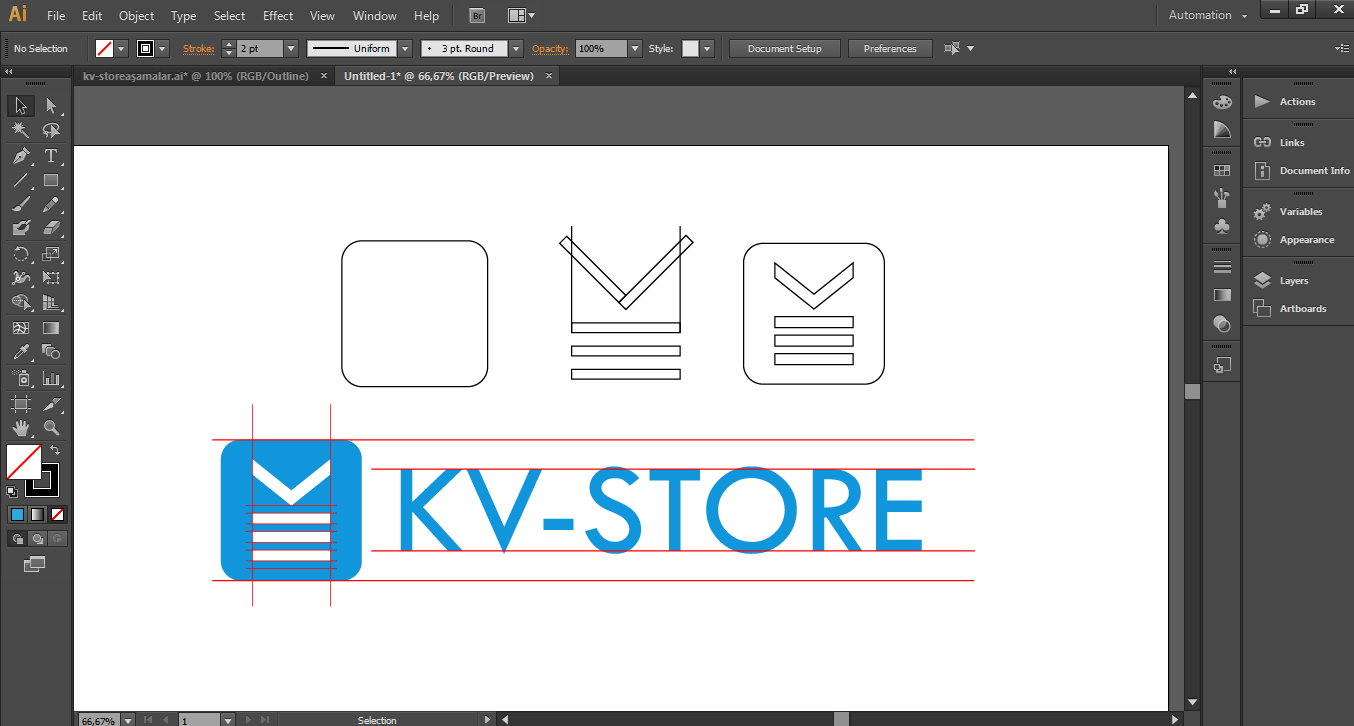Select the Blend tool

[x=51, y=352]
